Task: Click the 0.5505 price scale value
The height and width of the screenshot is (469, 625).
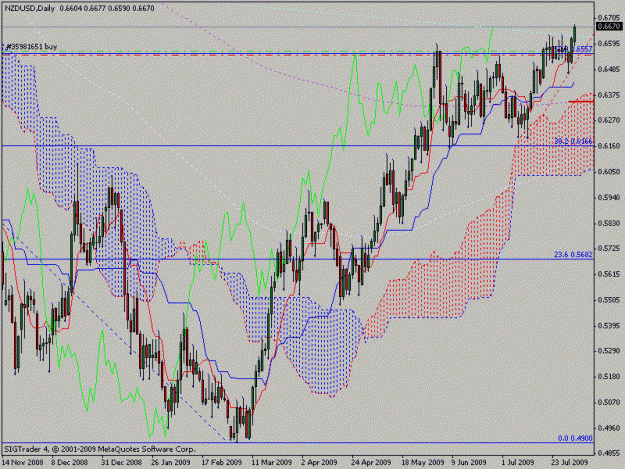Action: [x=610, y=300]
